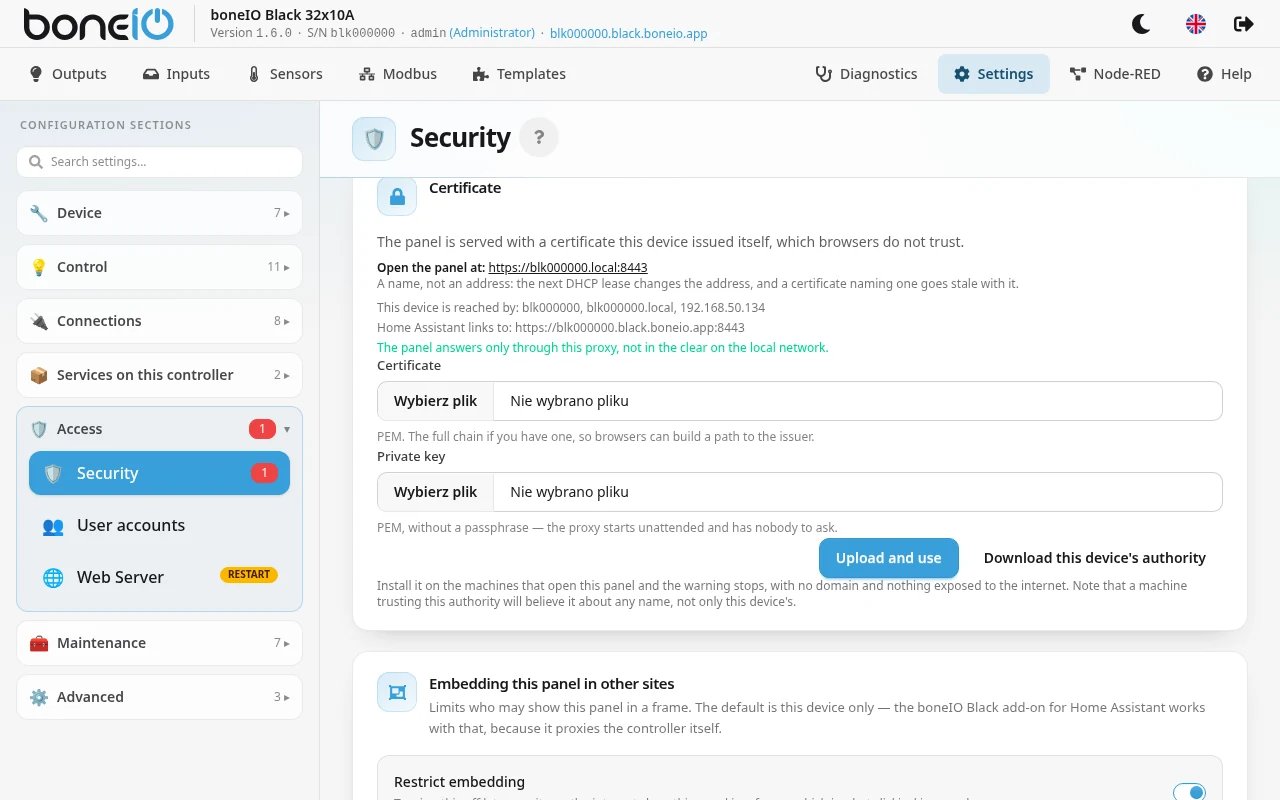Open the Inputs tab

(176, 74)
